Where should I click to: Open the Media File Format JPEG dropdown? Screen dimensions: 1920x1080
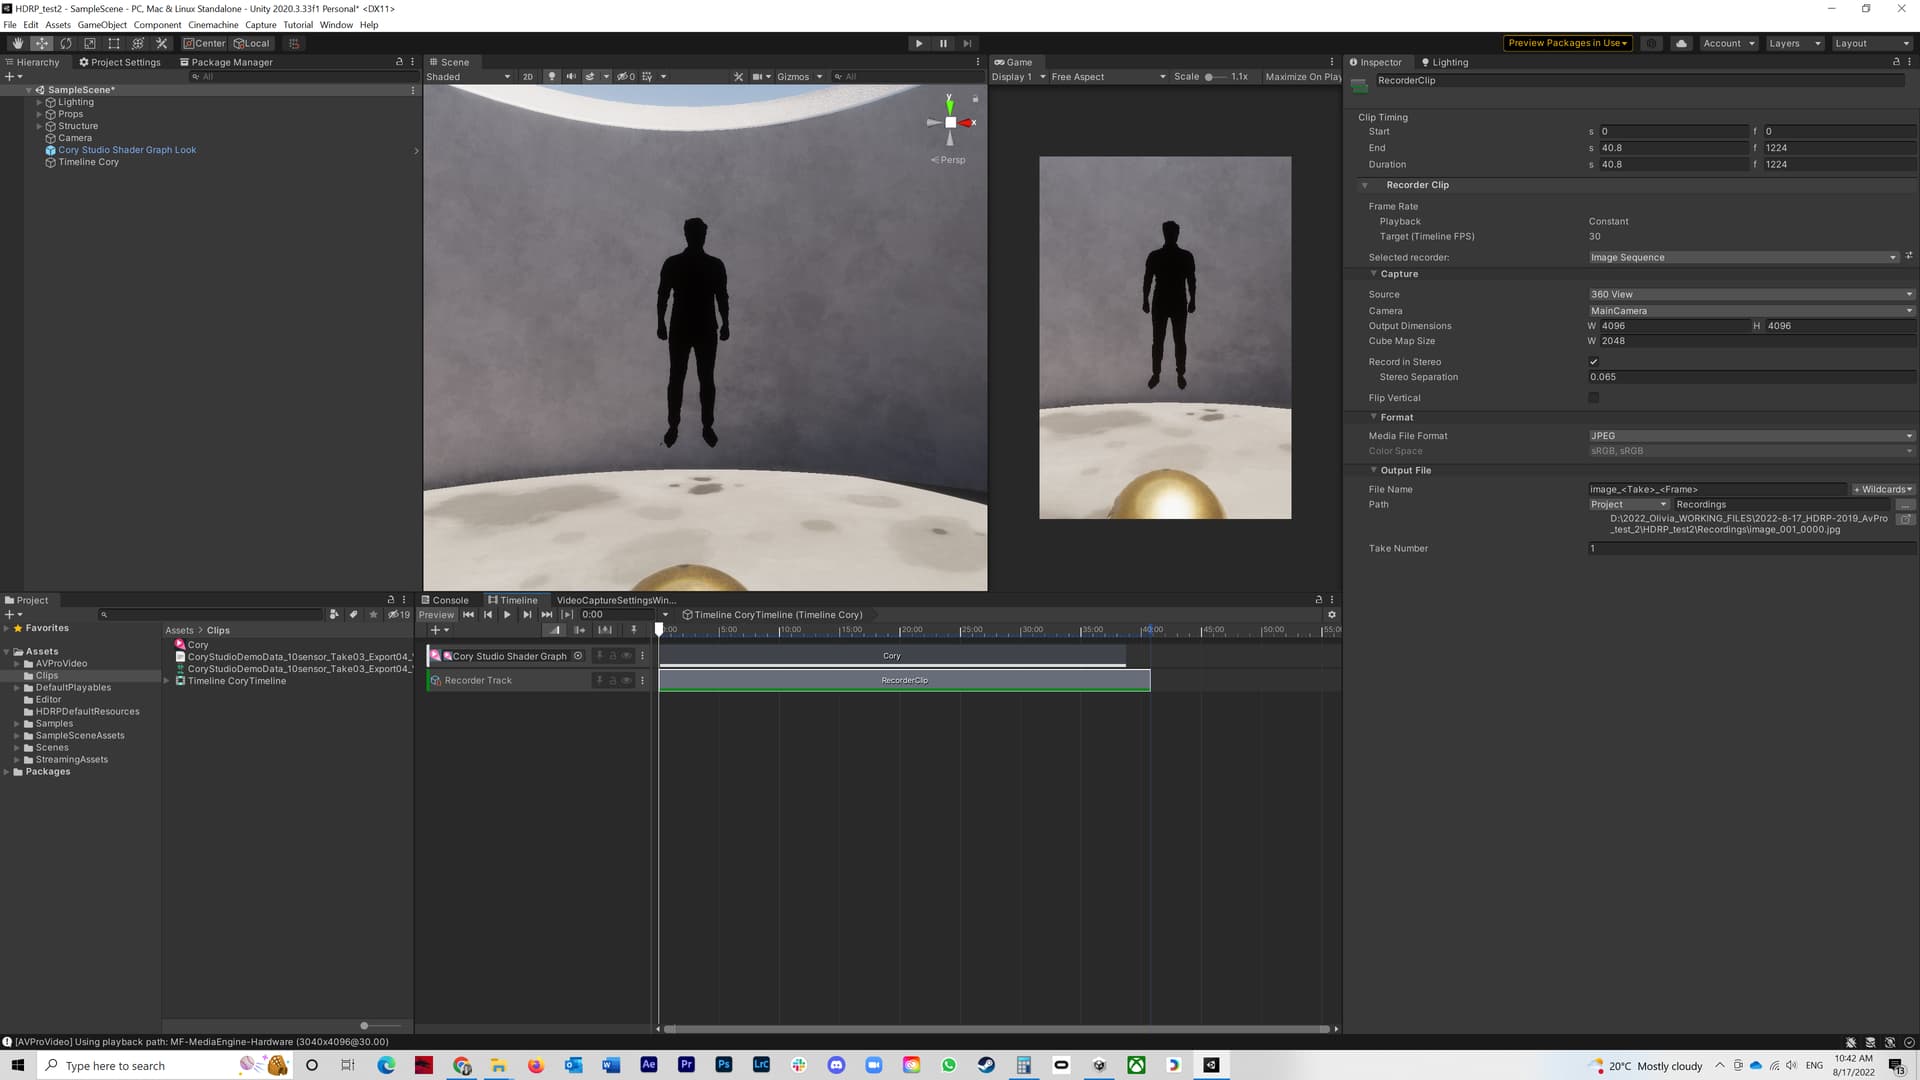pos(1750,436)
